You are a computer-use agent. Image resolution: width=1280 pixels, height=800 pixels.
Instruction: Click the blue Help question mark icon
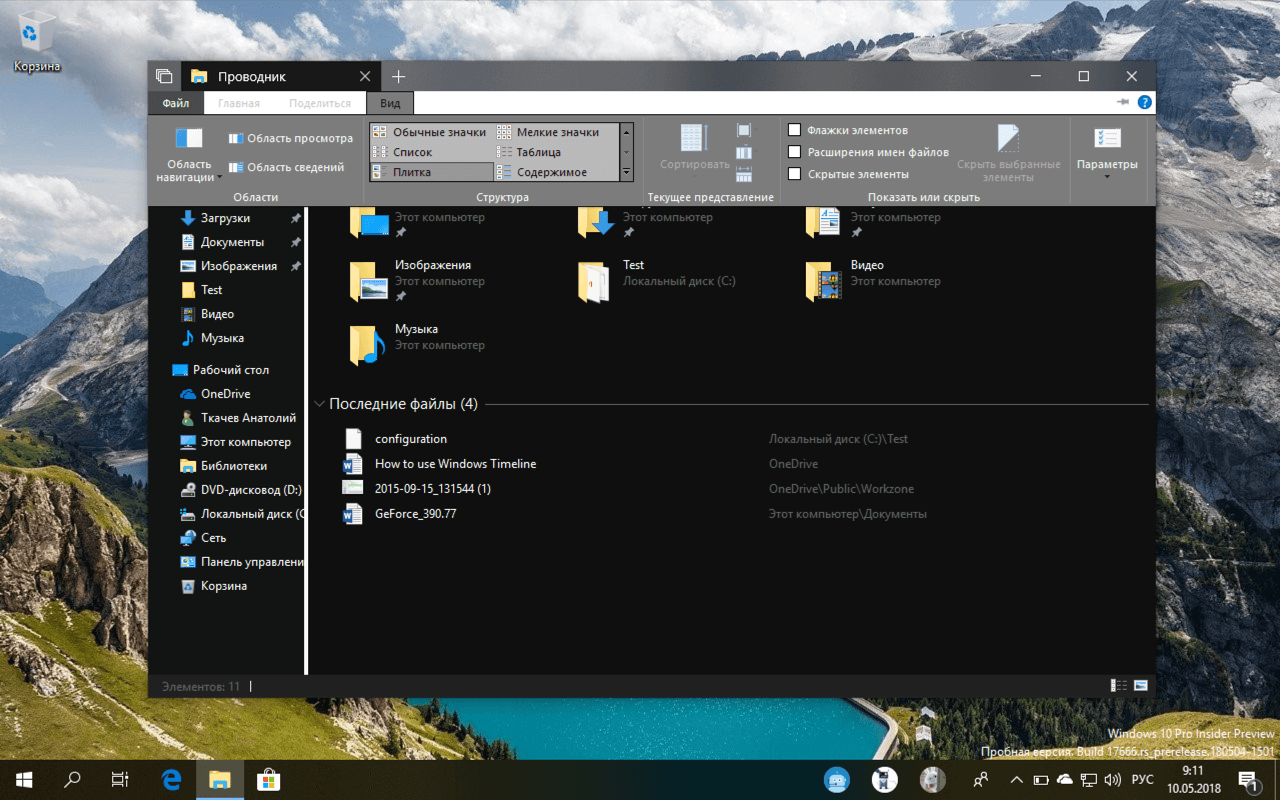click(x=1144, y=101)
